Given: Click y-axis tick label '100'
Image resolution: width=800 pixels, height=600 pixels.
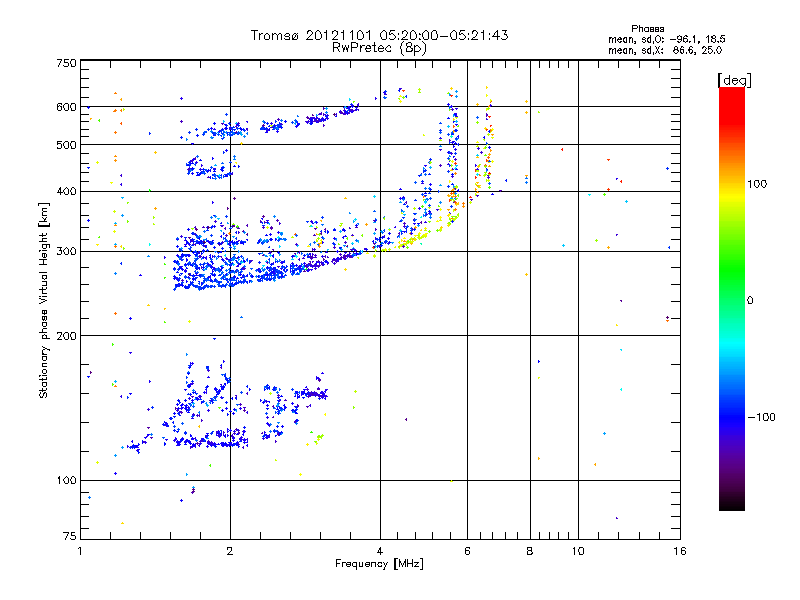Looking at the screenshot, I should click(66, 480).
